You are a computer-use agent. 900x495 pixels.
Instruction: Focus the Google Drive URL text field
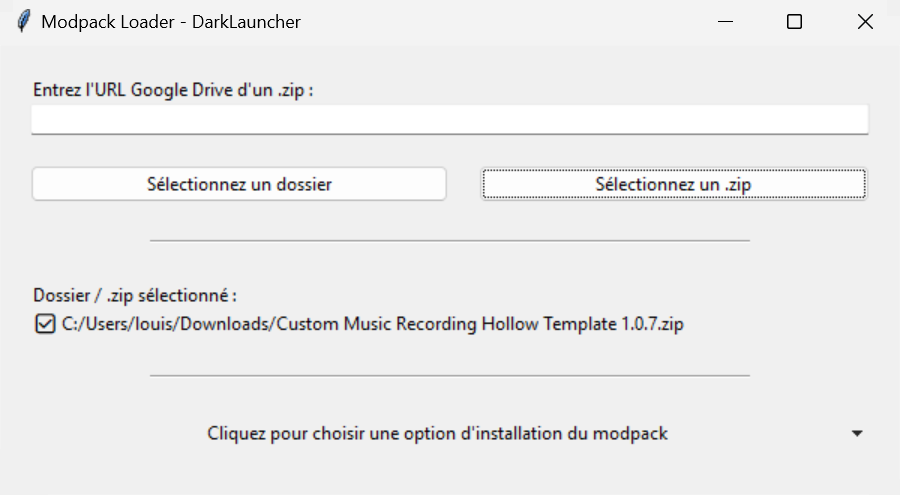(450, 120)
